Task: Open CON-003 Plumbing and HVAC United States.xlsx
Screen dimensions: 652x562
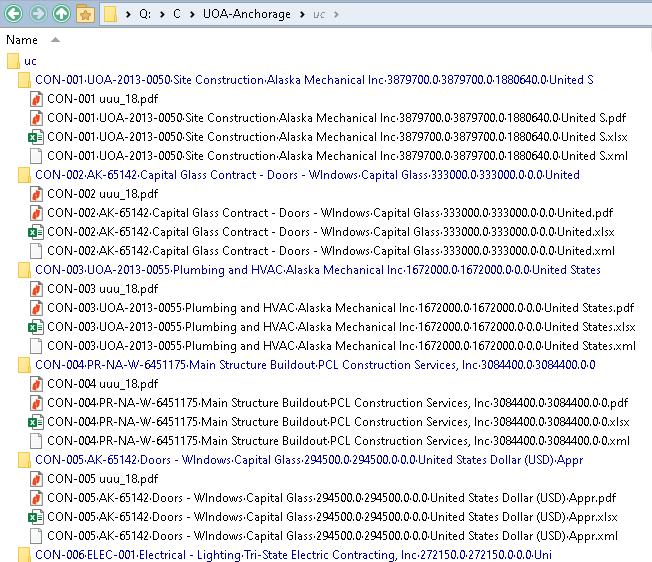Action: click(341, 327)
